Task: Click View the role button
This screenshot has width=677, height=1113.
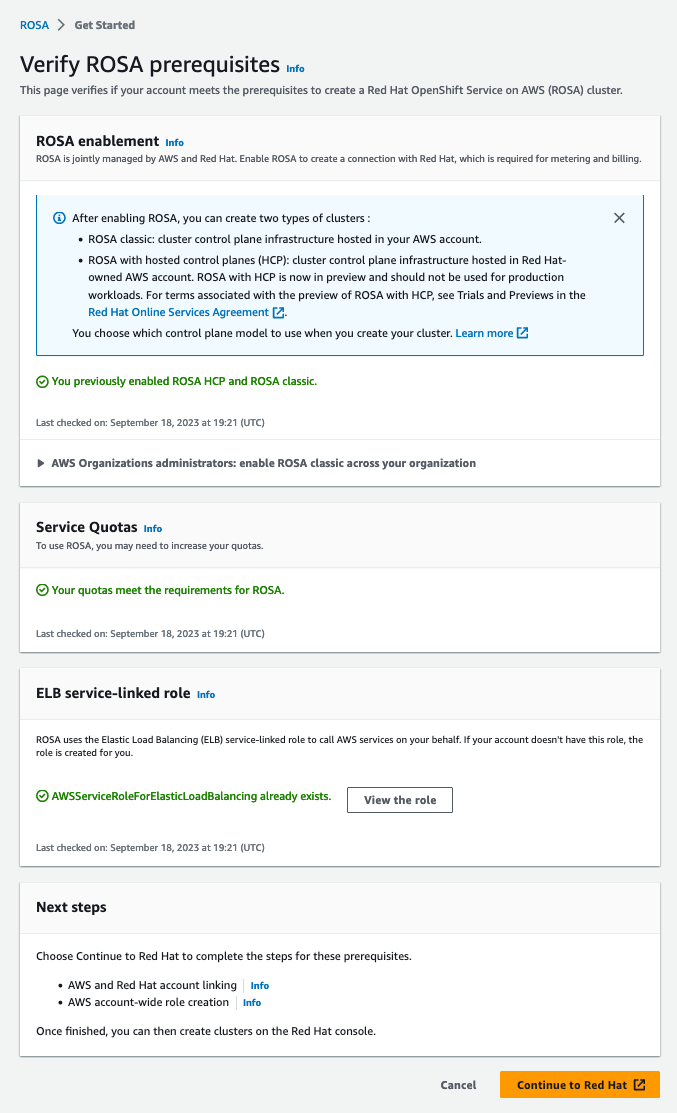Action: coord(400,800)
